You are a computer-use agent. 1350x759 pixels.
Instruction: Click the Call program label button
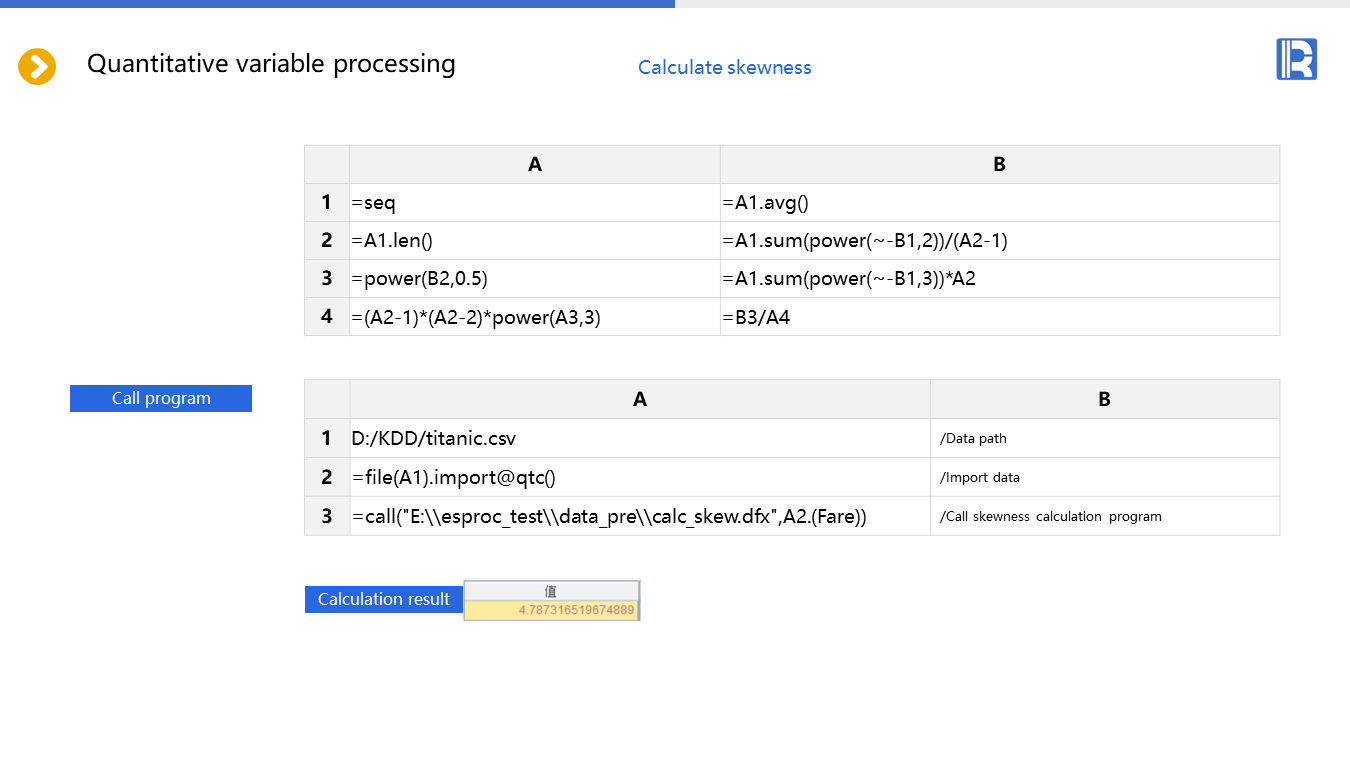point(161,398)
